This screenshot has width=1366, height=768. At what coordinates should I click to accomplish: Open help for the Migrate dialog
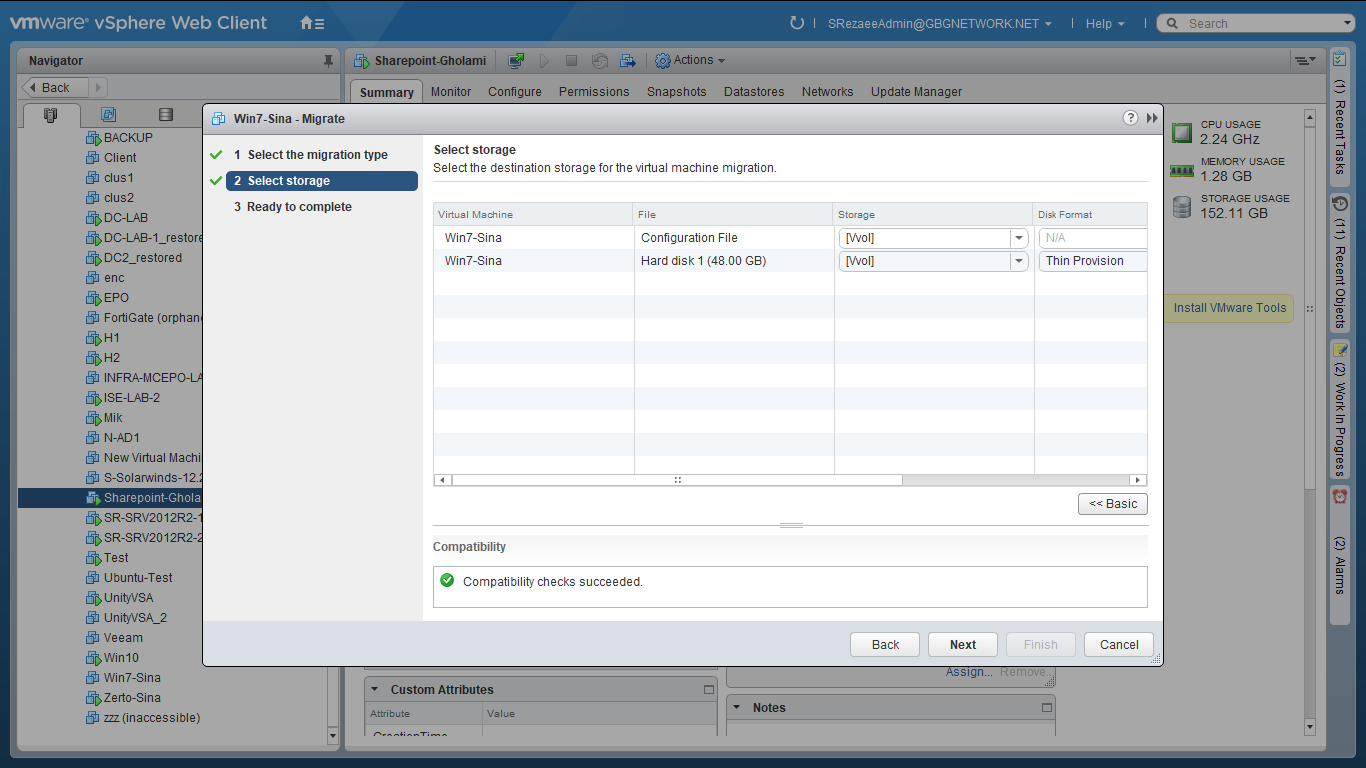point(1130,118)
